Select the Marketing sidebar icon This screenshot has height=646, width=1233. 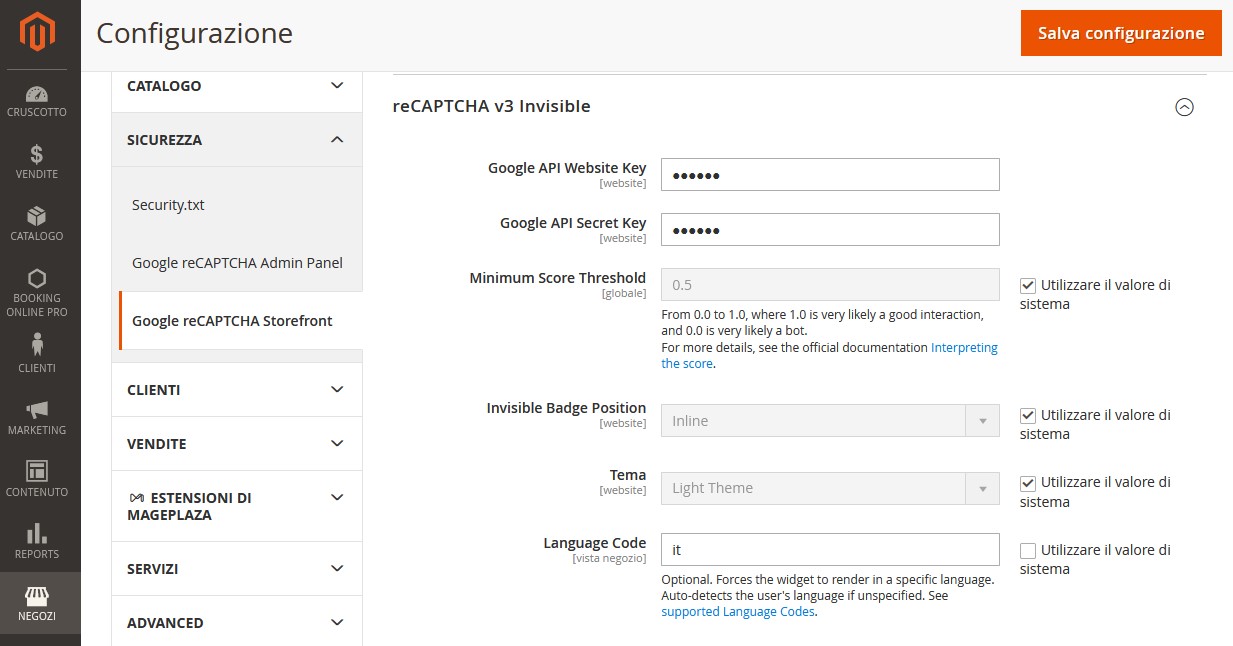click(37, 414)
